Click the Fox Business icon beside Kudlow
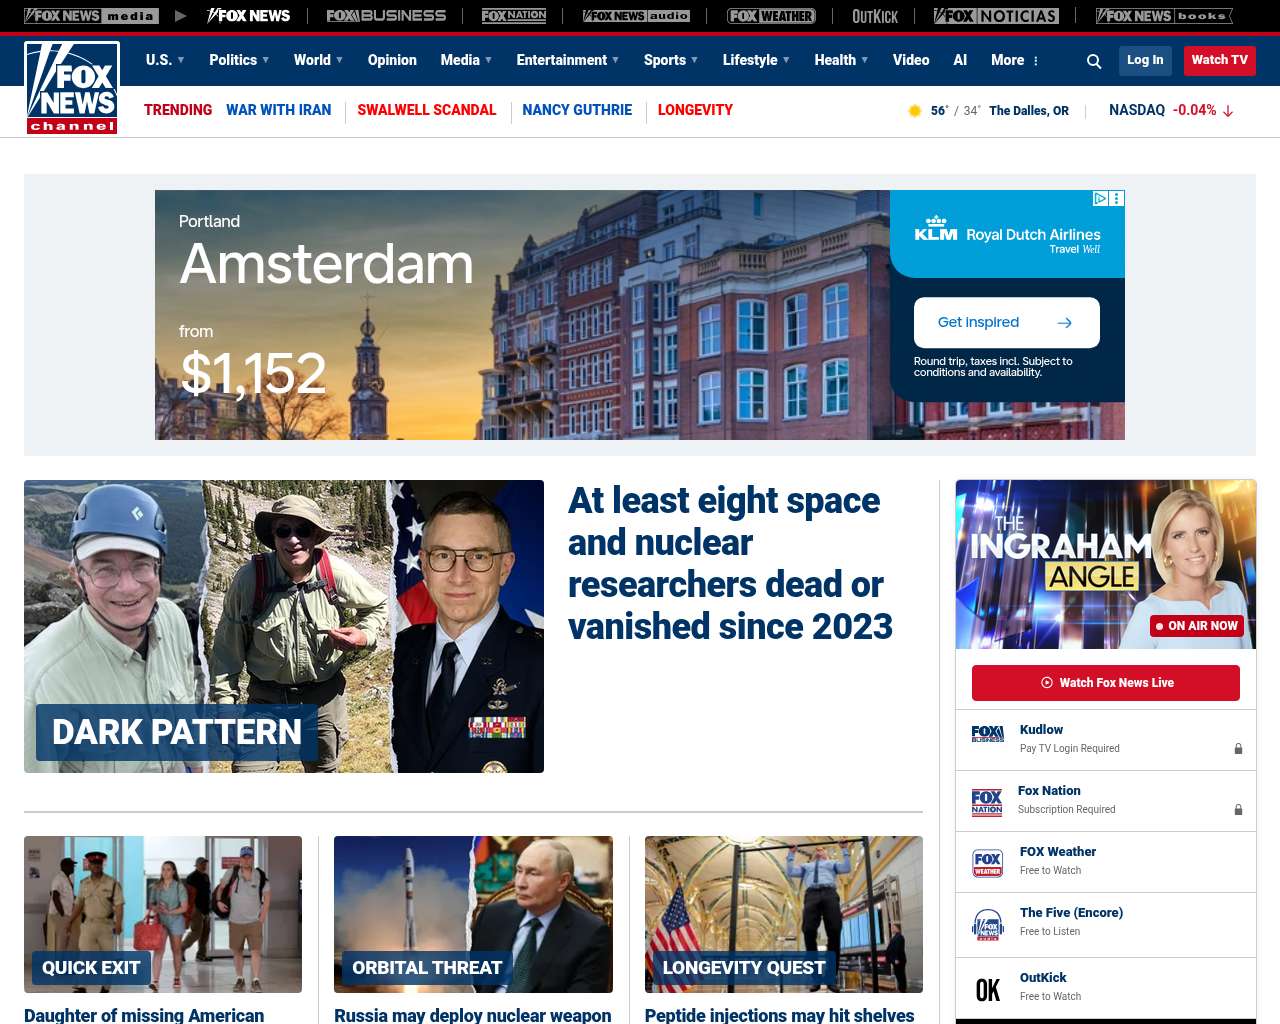The image size is (1280, 1024). (988, 734)
